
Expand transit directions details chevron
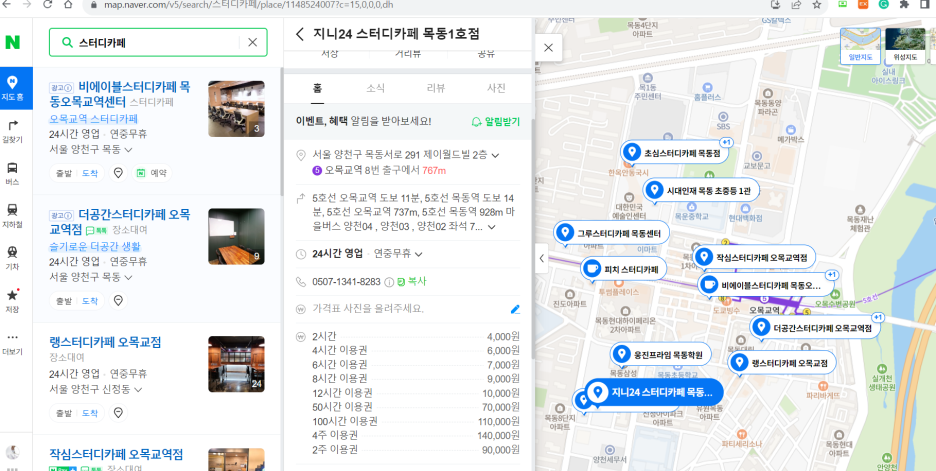492,227
